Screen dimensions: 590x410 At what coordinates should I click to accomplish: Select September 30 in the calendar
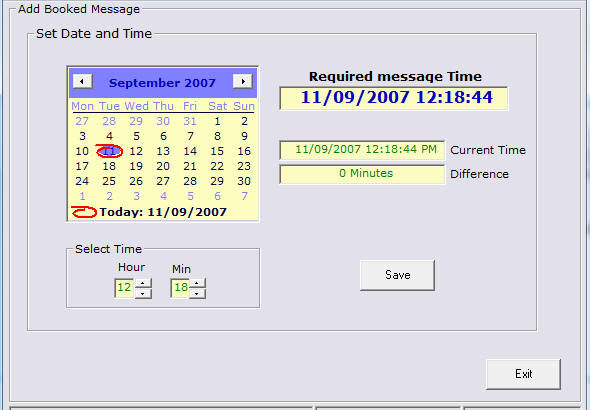244,181
